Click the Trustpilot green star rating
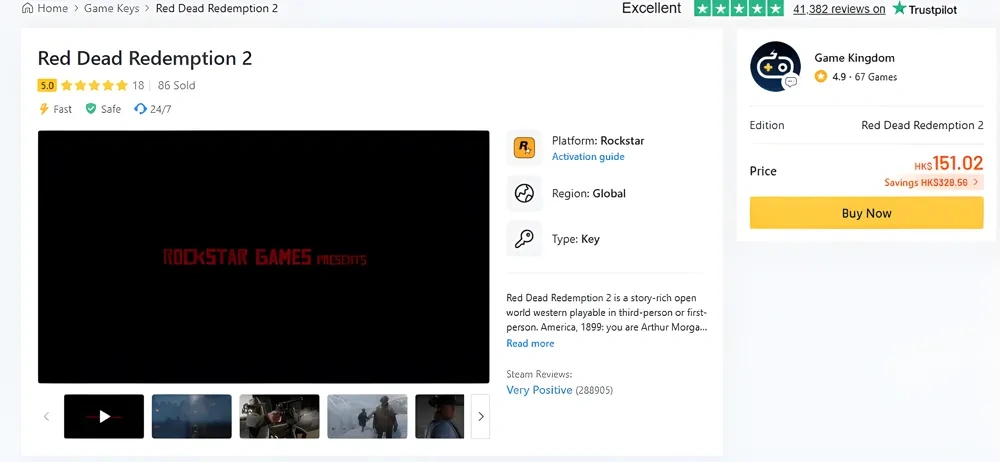 point(738,9)
